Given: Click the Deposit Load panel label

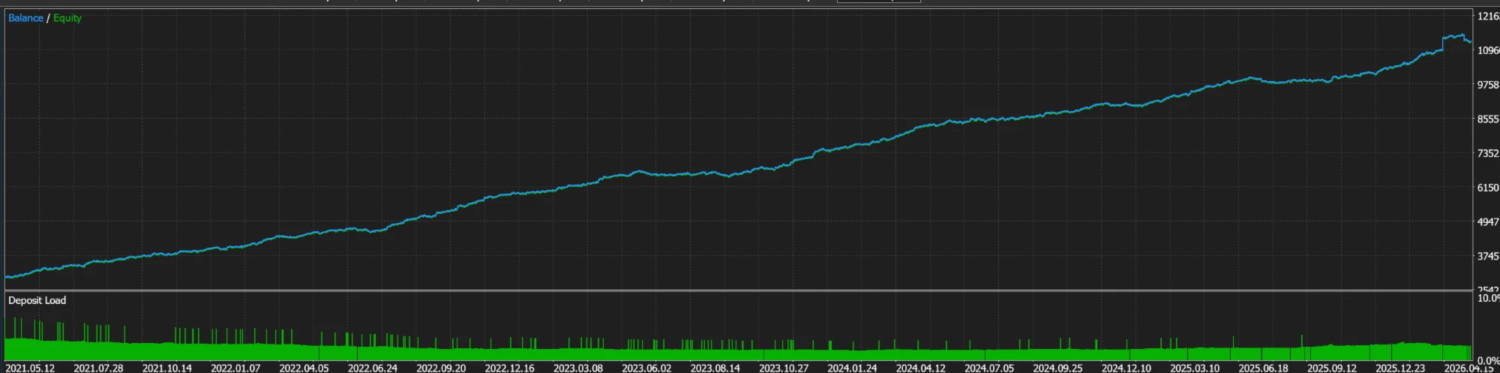Looking at the screenshot, I should [x=37, y=300].
